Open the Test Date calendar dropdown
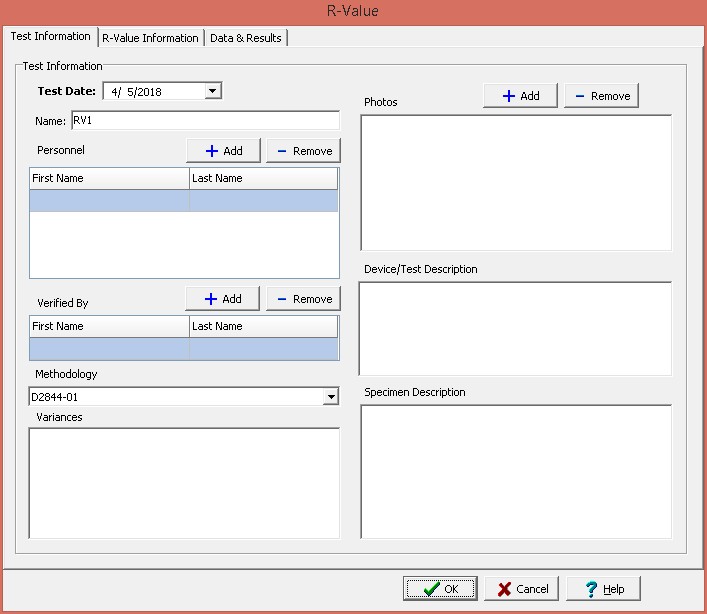707x614 pixels. [x=212, y=91]
